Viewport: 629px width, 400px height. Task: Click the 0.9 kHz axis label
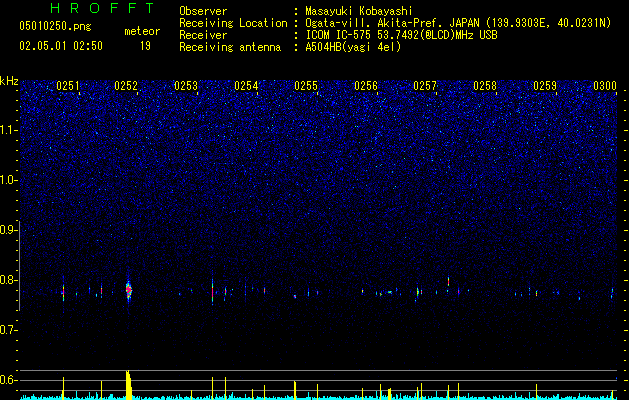pyautogui.click(x=8, y=230)
